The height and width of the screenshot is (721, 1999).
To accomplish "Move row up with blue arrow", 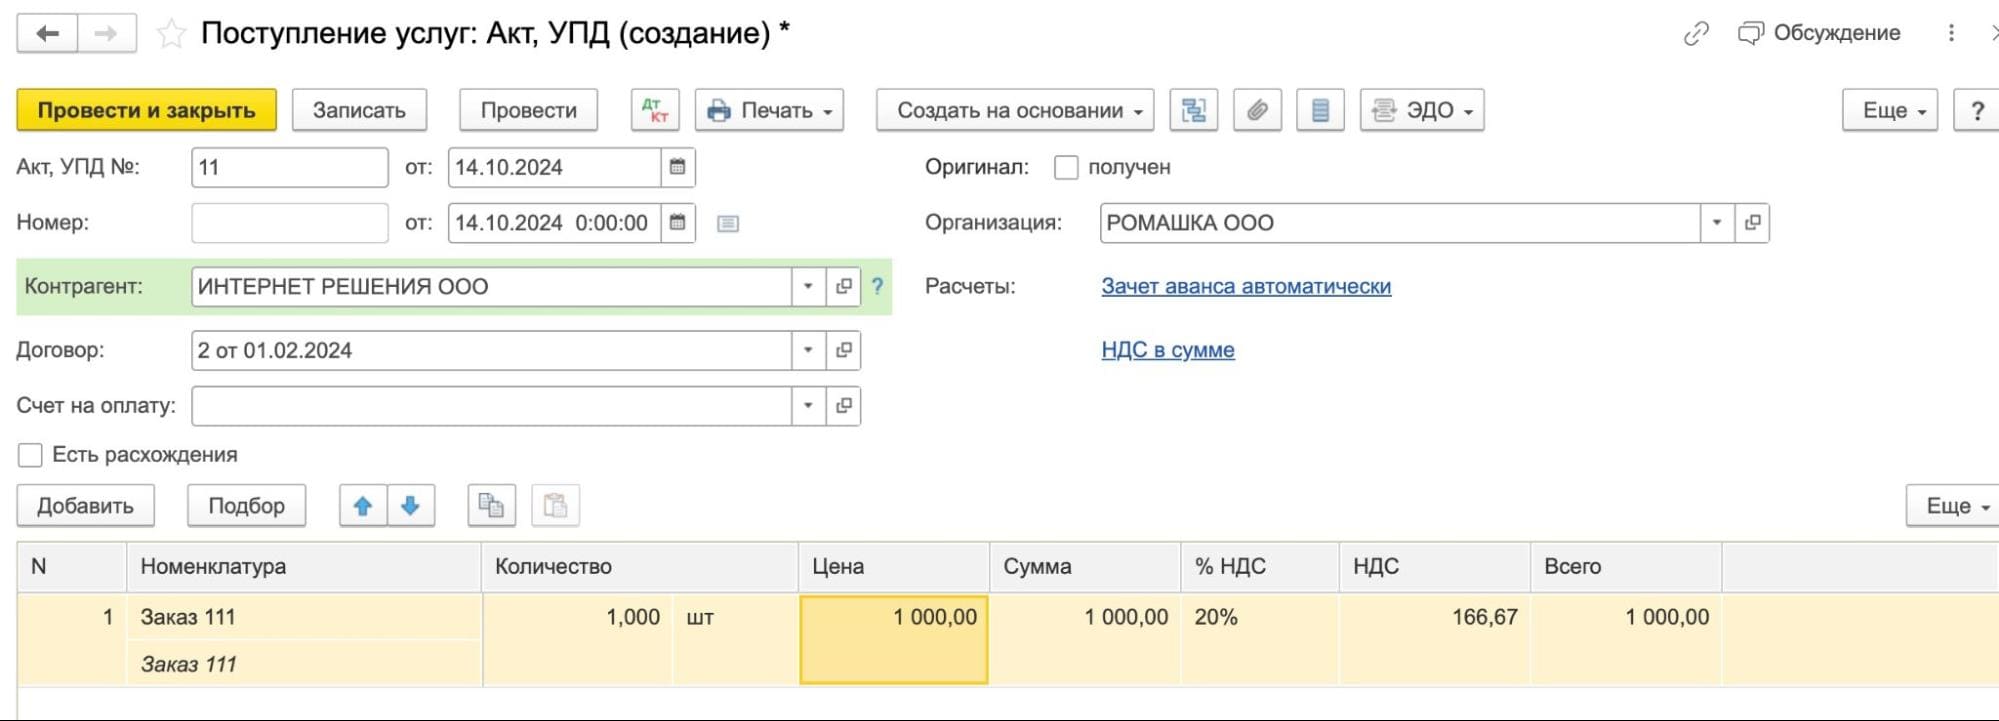I will pyautogui.click(x=363, y=506).
